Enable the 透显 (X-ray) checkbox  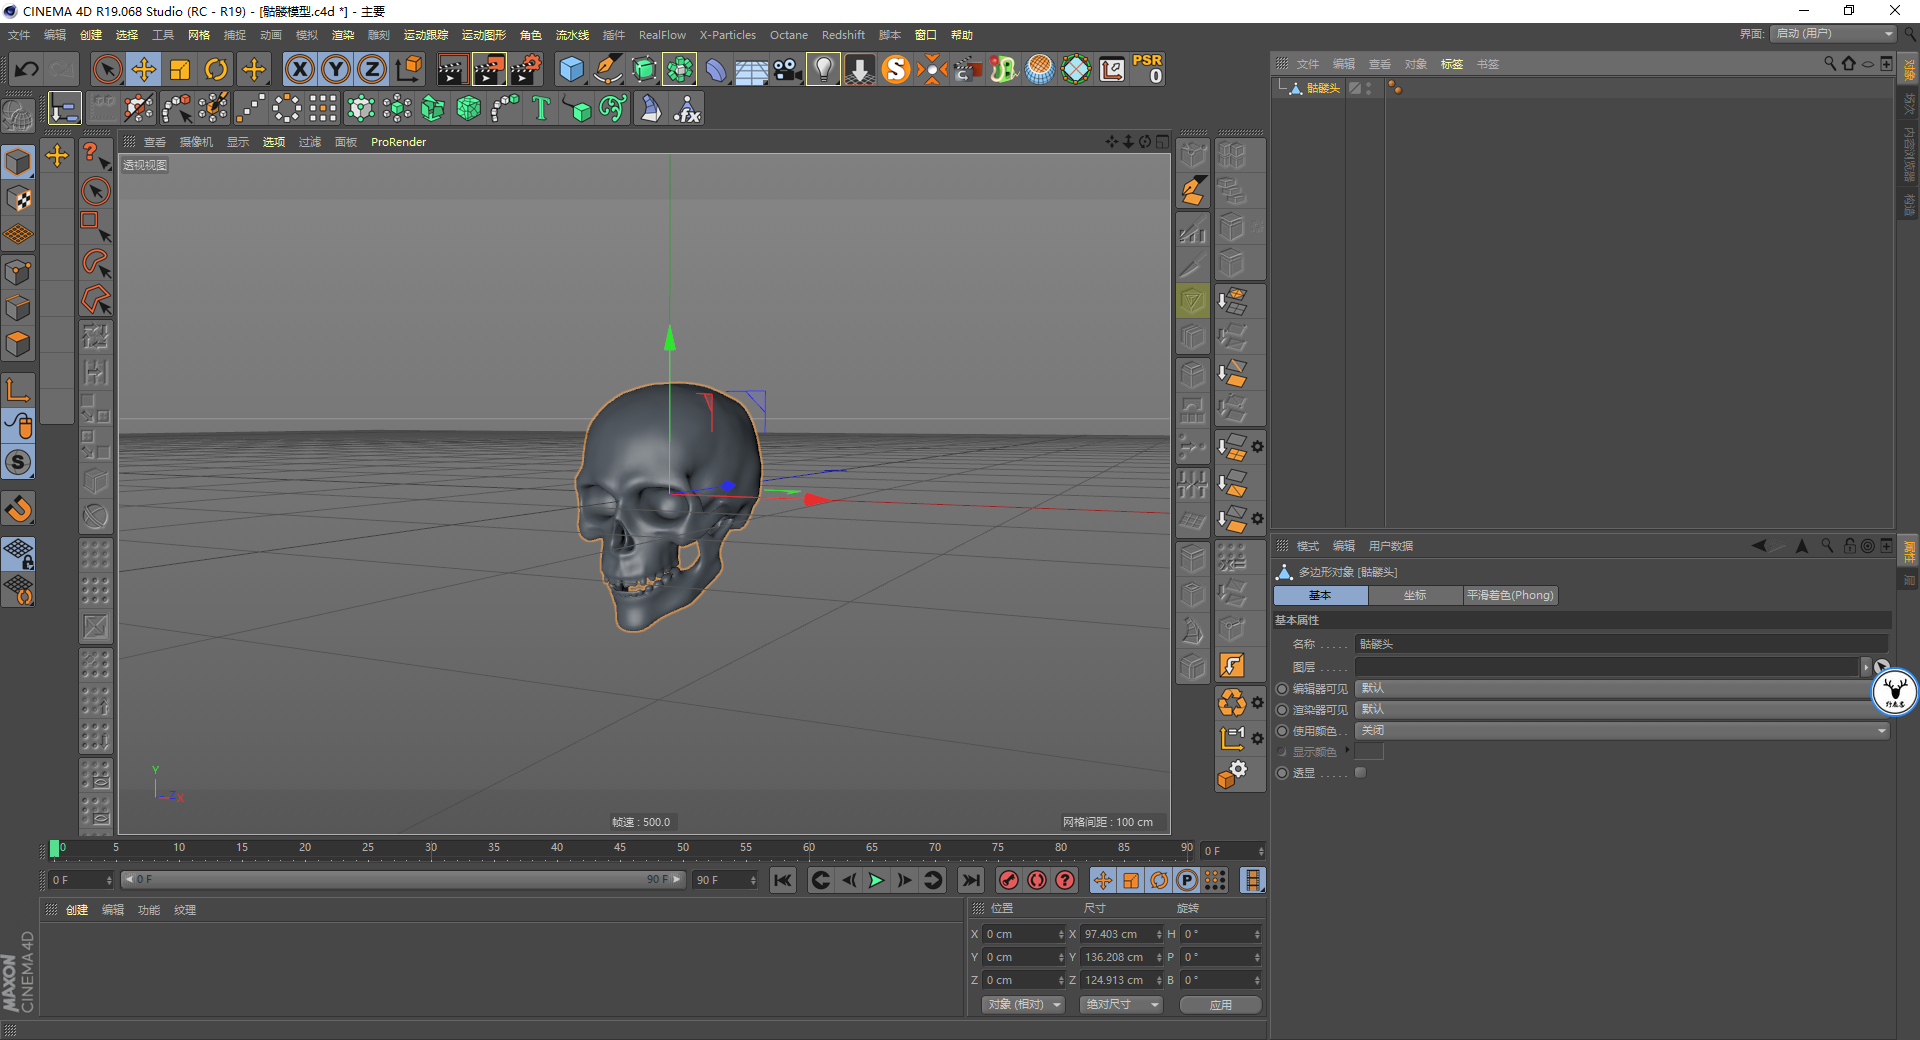coord(1360,773)
